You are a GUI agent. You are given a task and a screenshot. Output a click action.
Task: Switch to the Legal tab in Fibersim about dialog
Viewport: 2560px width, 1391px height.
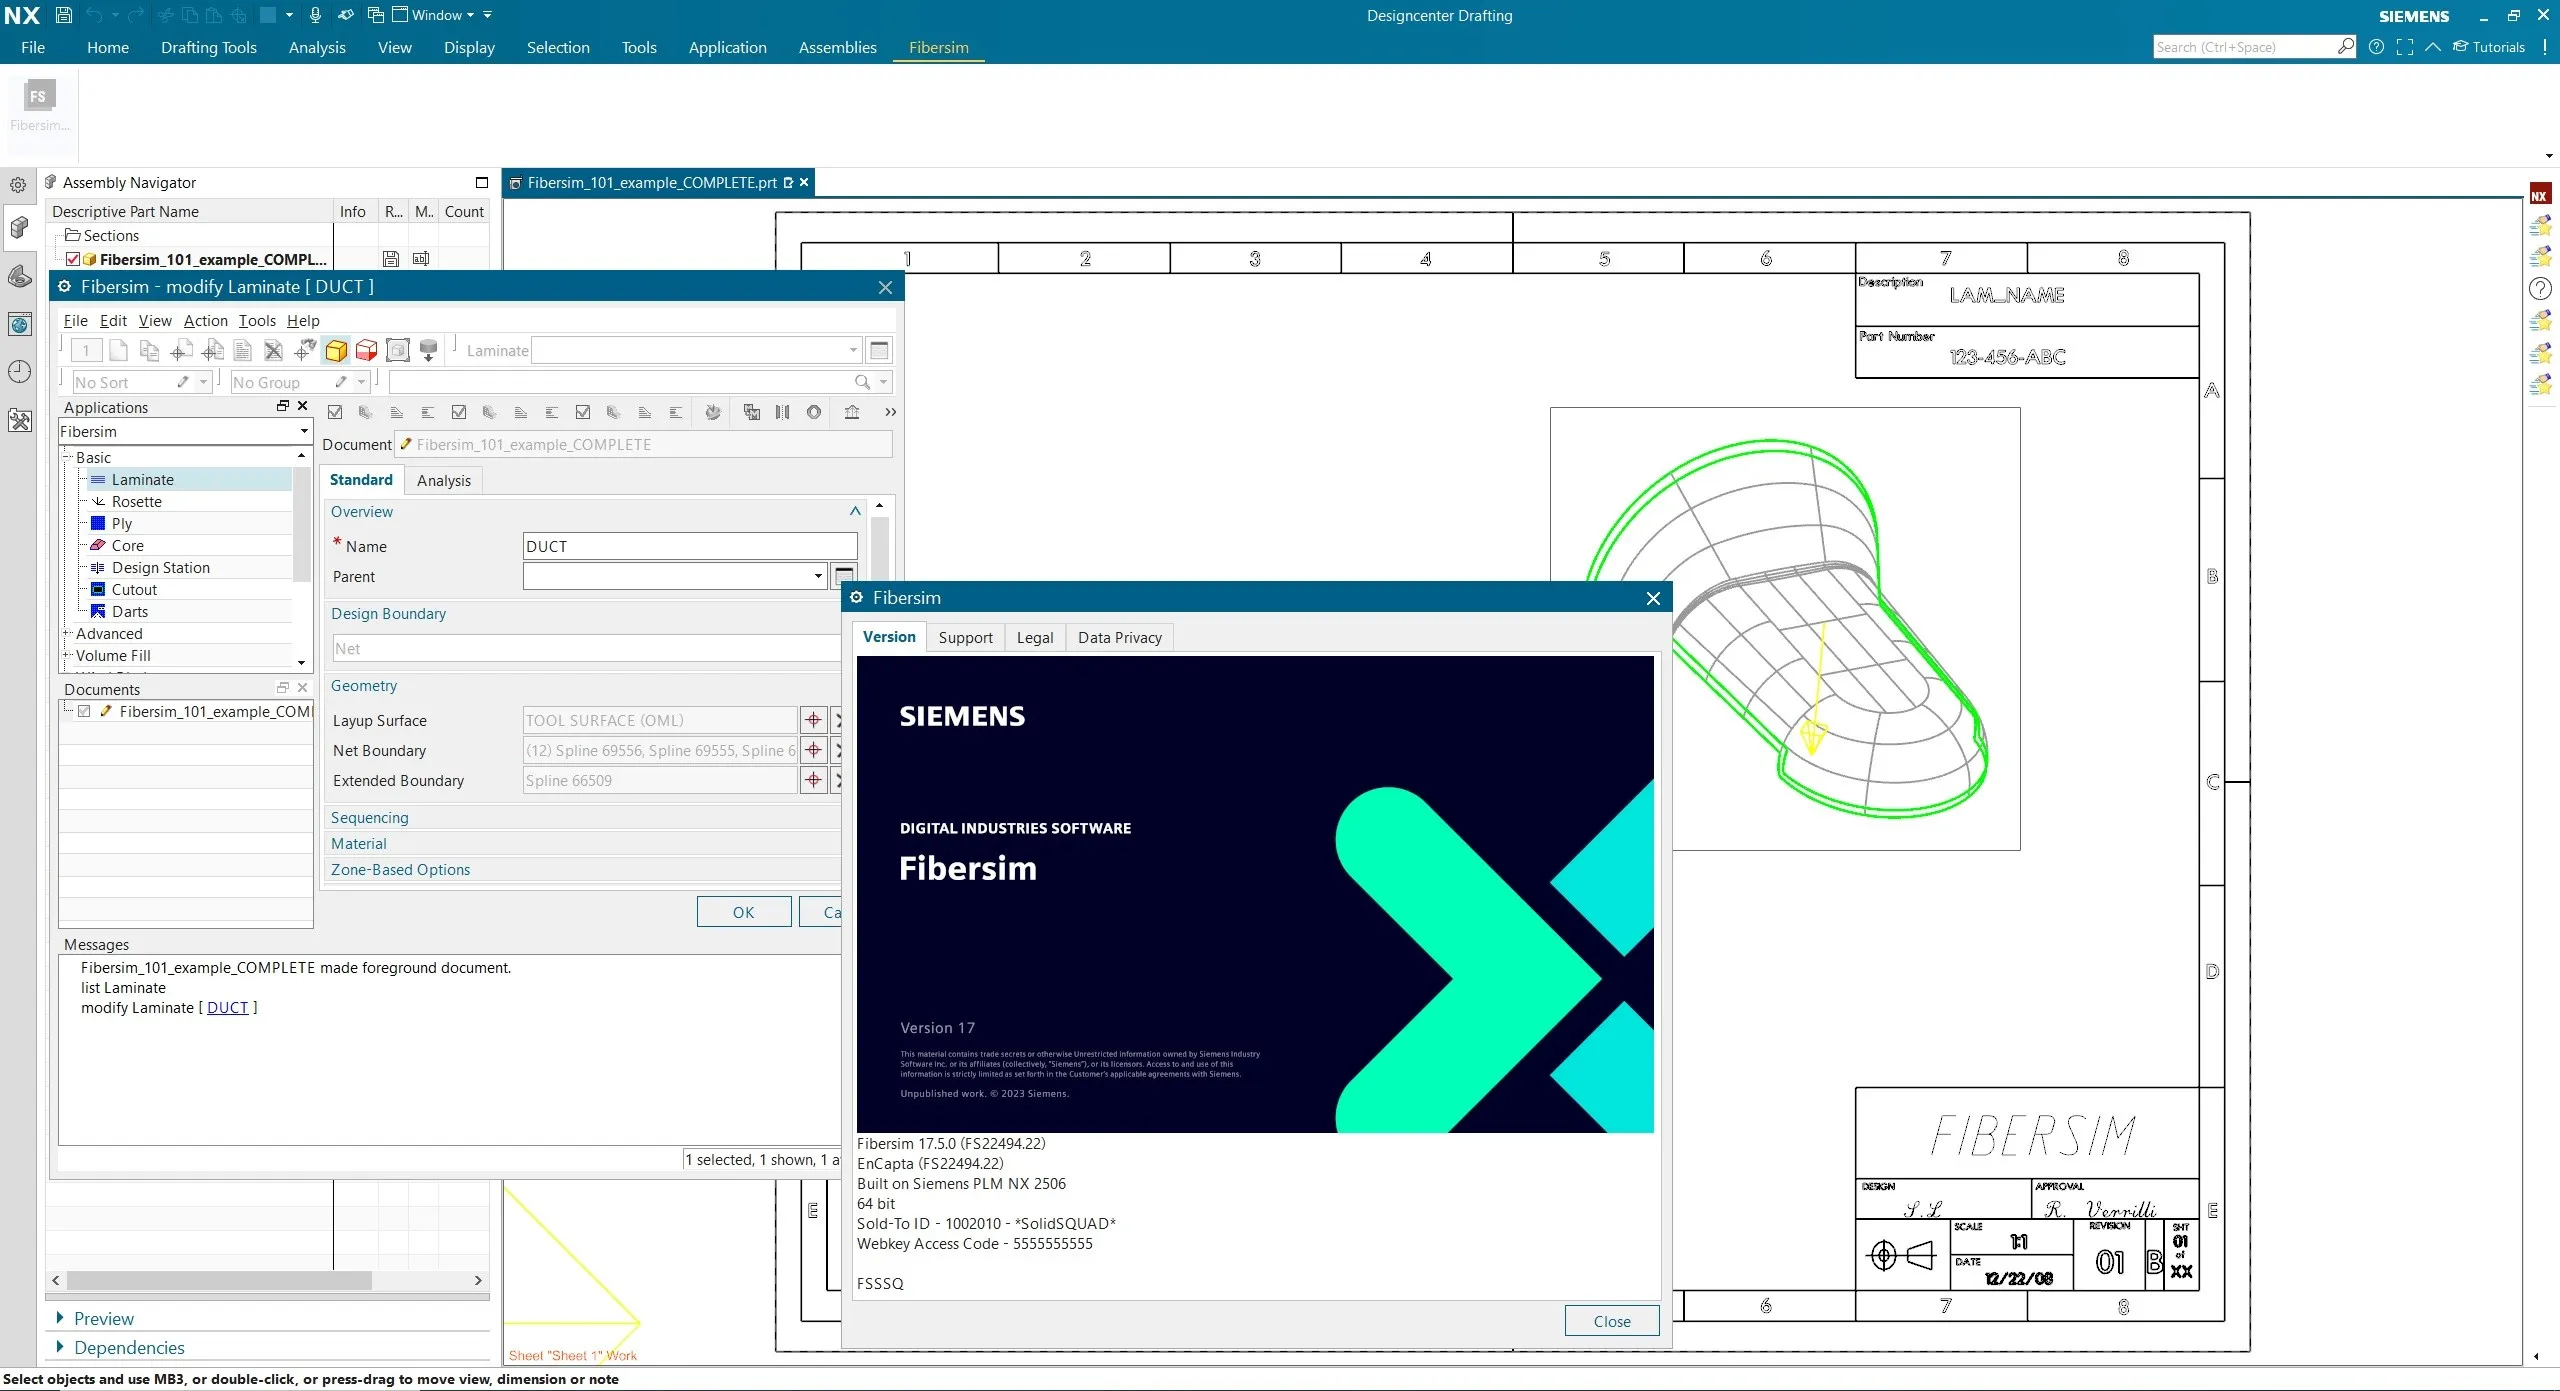click(x=1035, y=637)
